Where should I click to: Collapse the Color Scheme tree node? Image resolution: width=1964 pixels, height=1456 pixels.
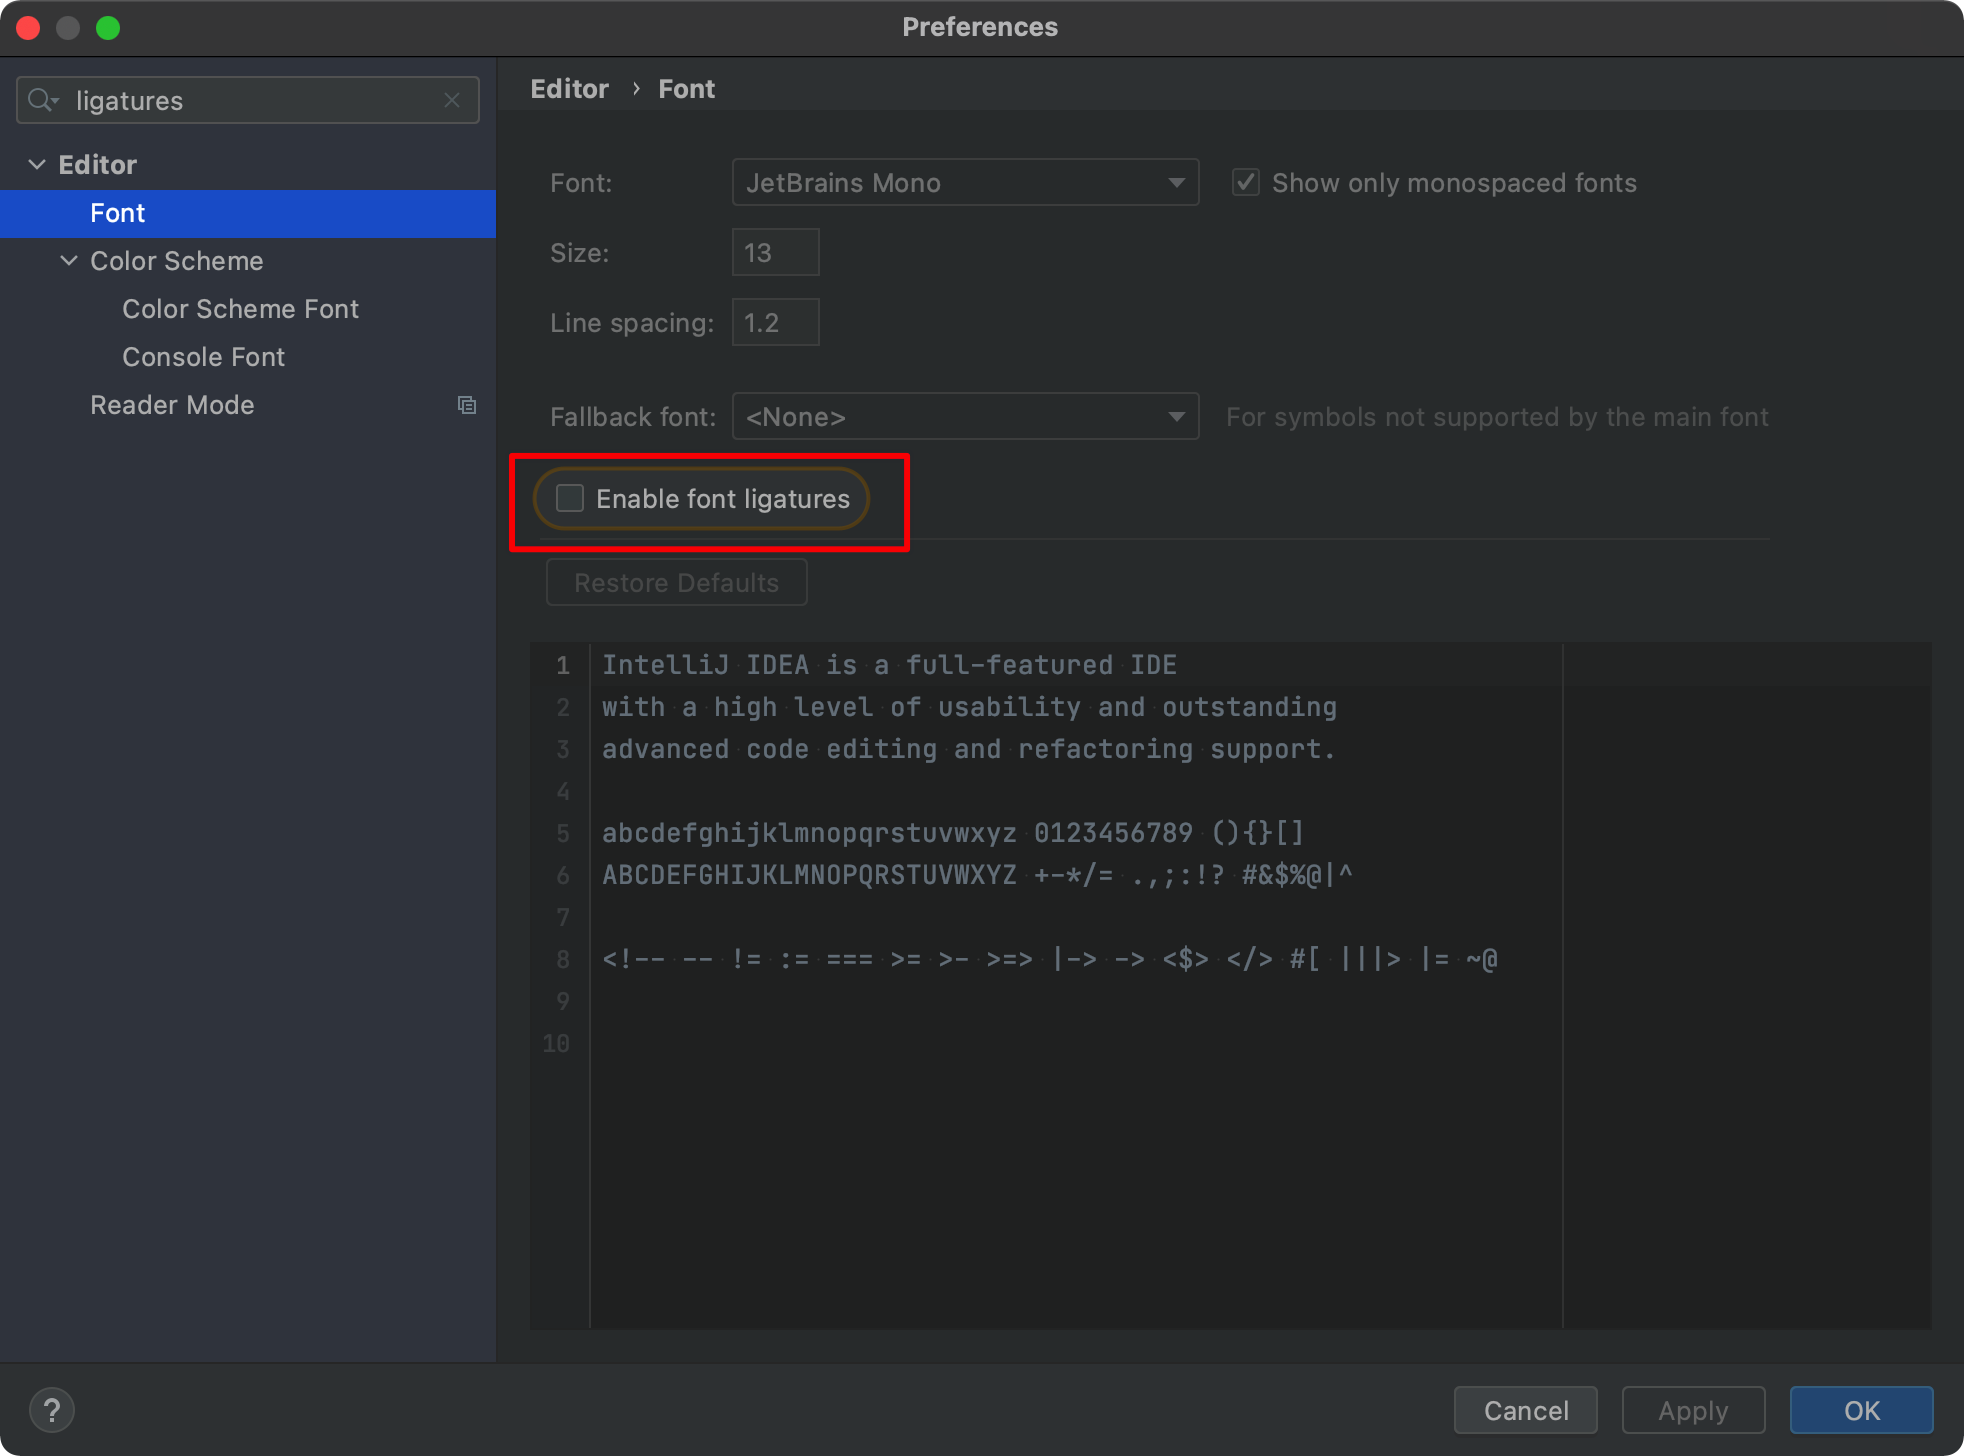click(69, 260)
